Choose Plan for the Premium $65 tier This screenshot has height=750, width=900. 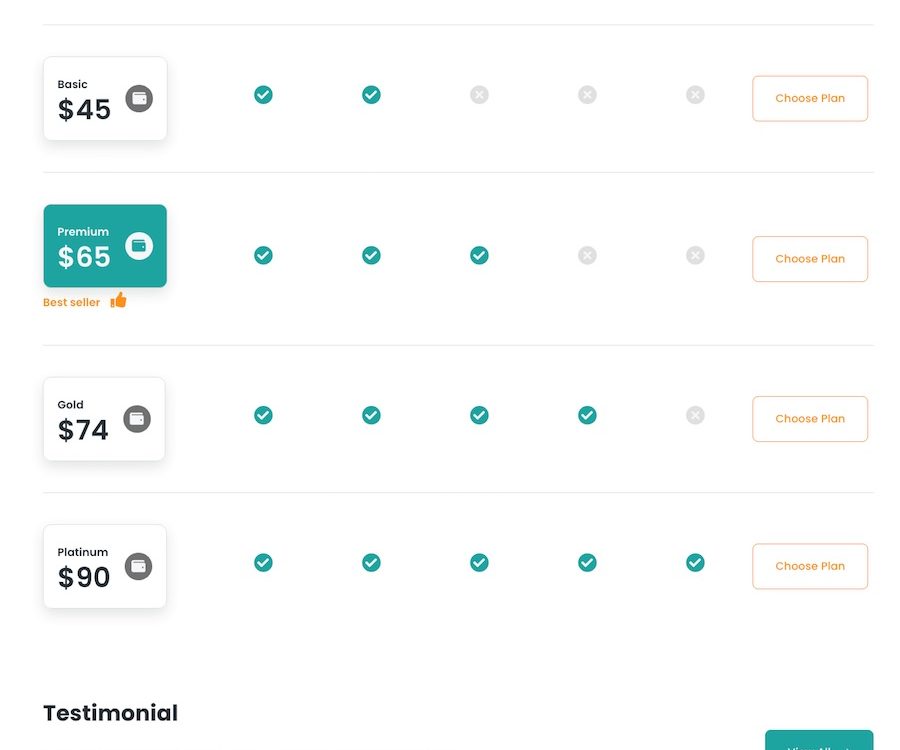pos(810,259)
